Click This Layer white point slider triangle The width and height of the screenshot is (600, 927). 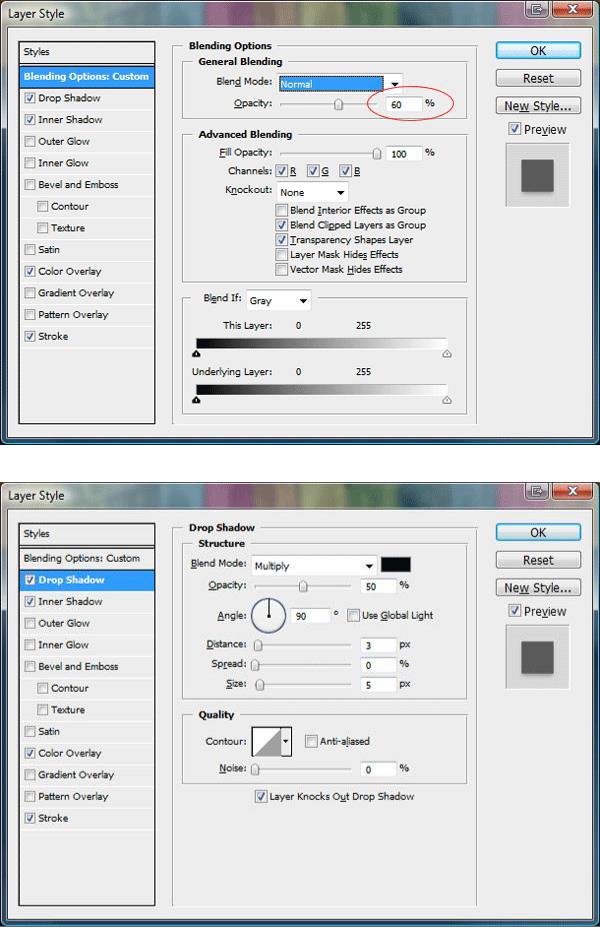pos(447,354)
